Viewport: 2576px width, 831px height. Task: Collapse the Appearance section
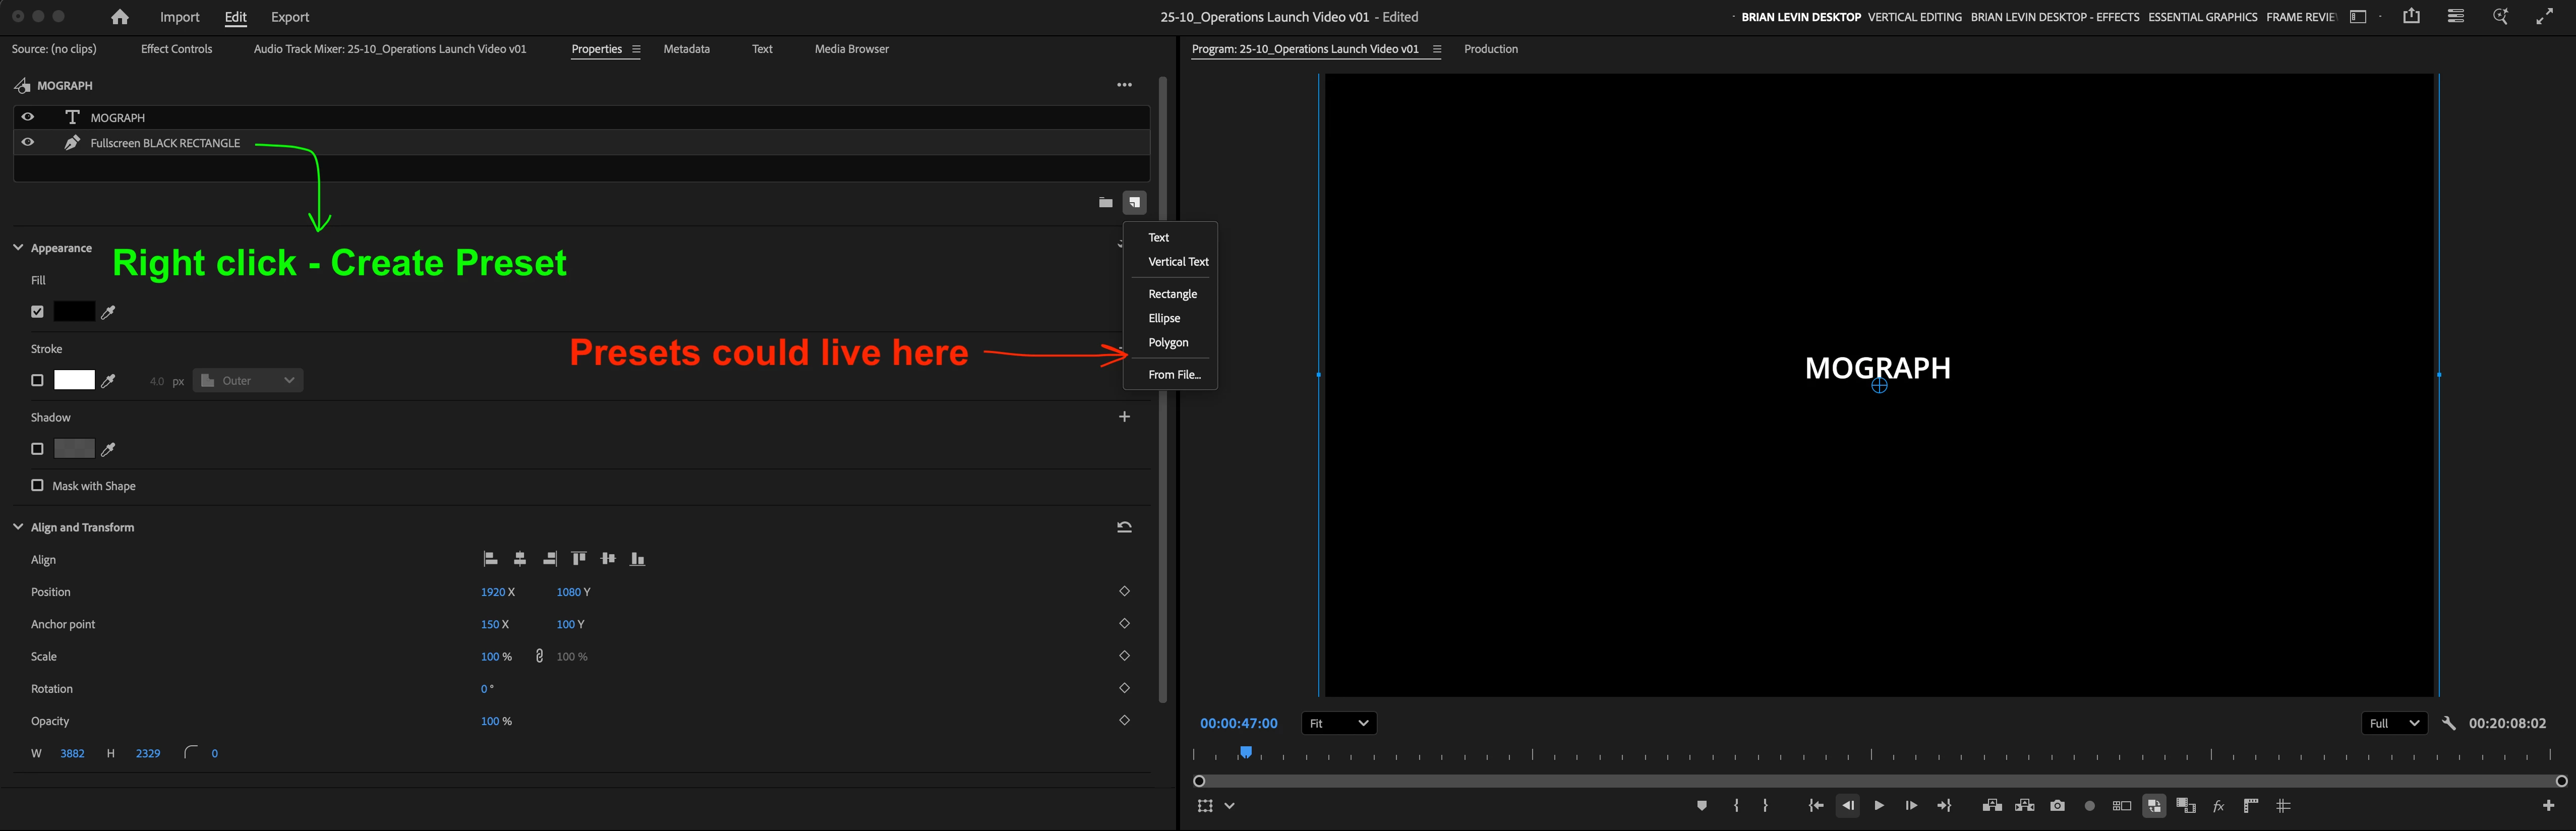click(x=18, y=248)
